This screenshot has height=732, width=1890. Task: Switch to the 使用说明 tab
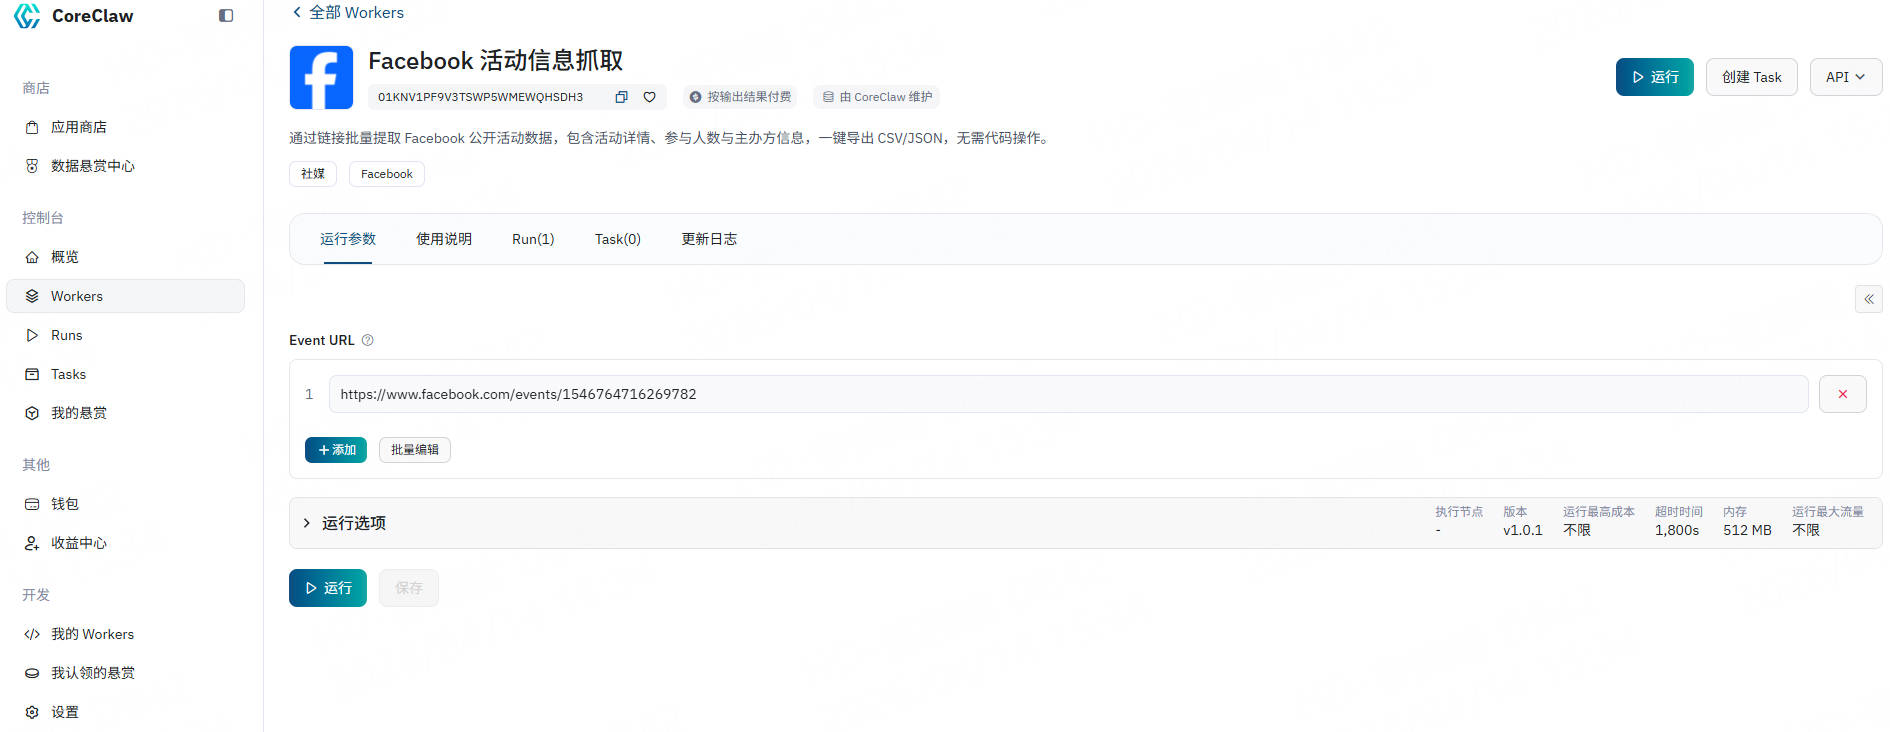pos(444,239)
